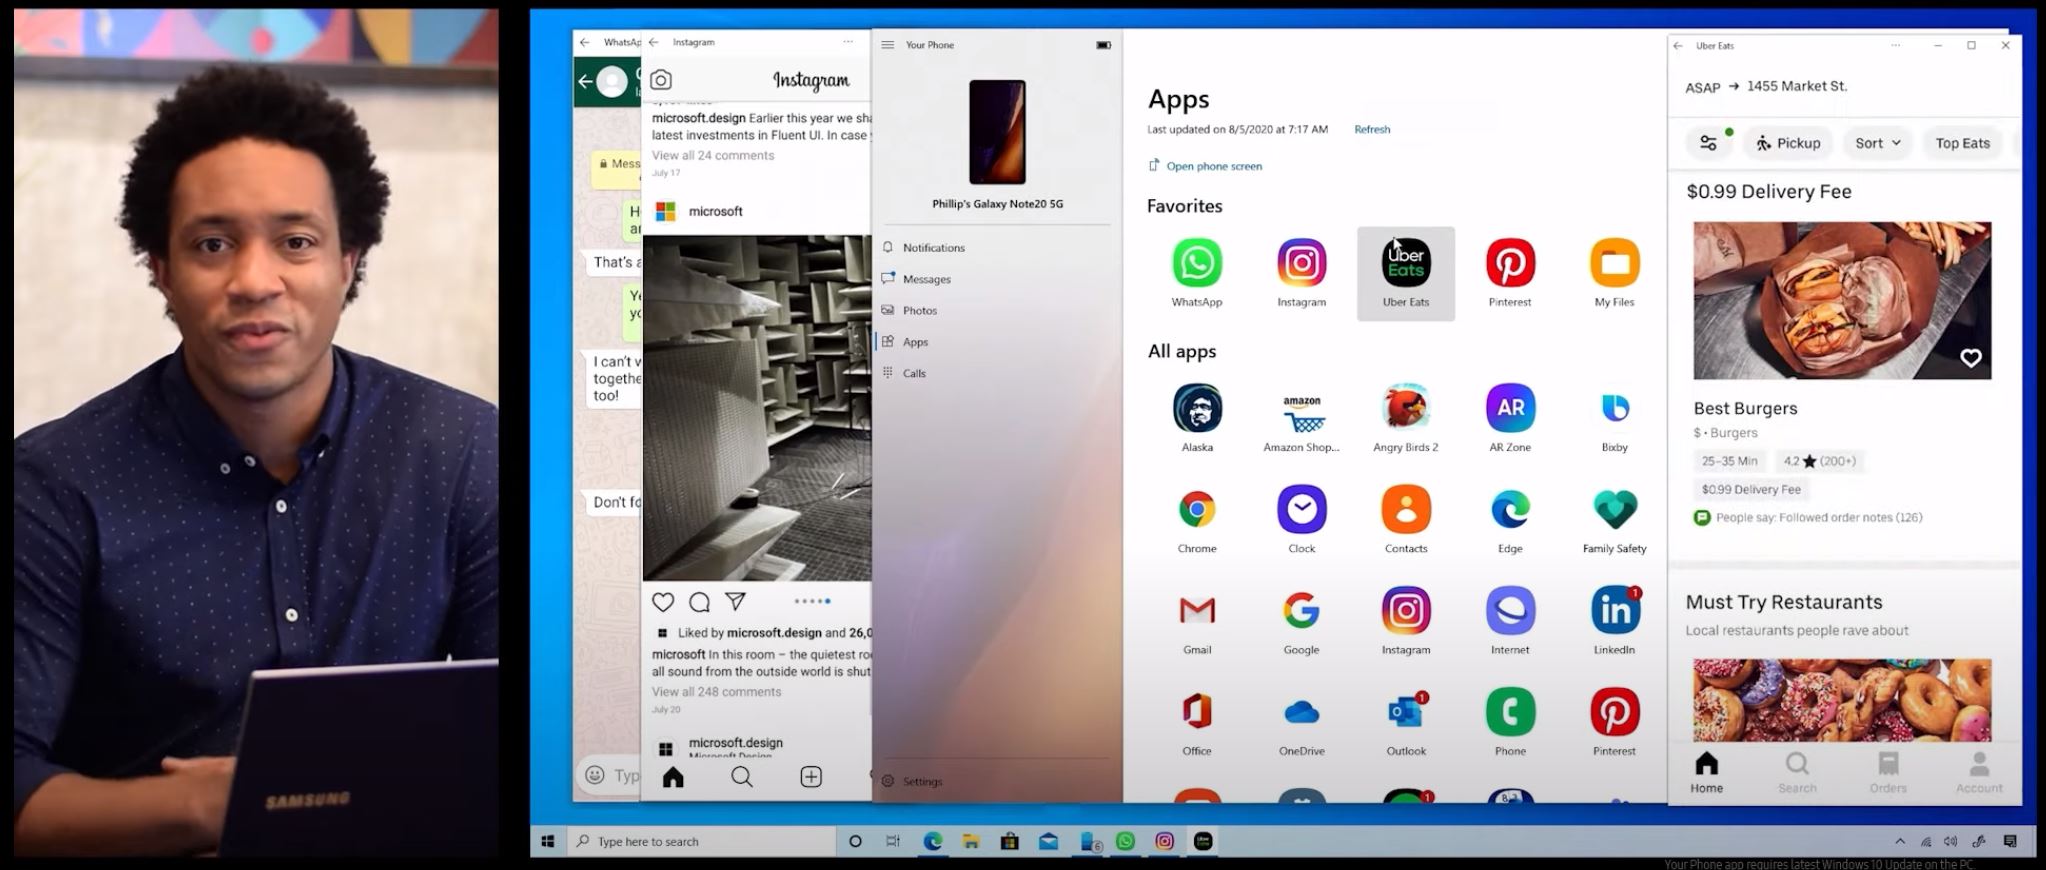The width and height of the screenshot is (2046, 870).
Task: Click Open phone screen link
Action: point(1205,166)
